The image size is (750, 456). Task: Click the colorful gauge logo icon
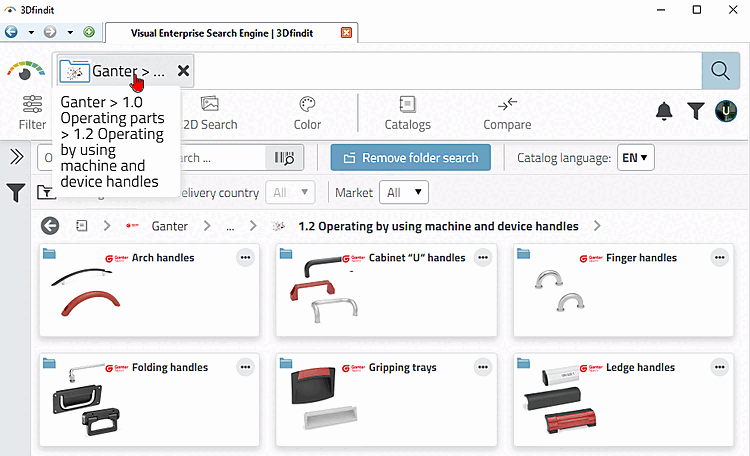pyautogui.click(x=26, y=70)
